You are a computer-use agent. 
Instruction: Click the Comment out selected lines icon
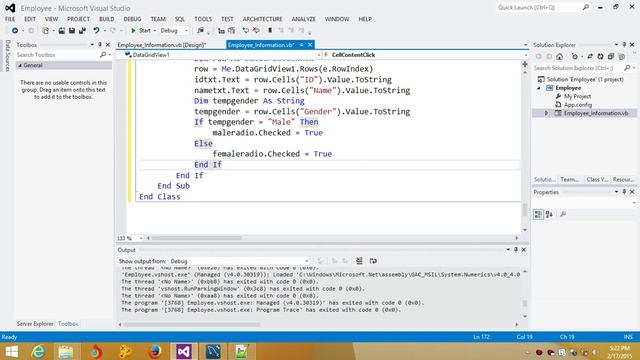(x=245, y=31)
